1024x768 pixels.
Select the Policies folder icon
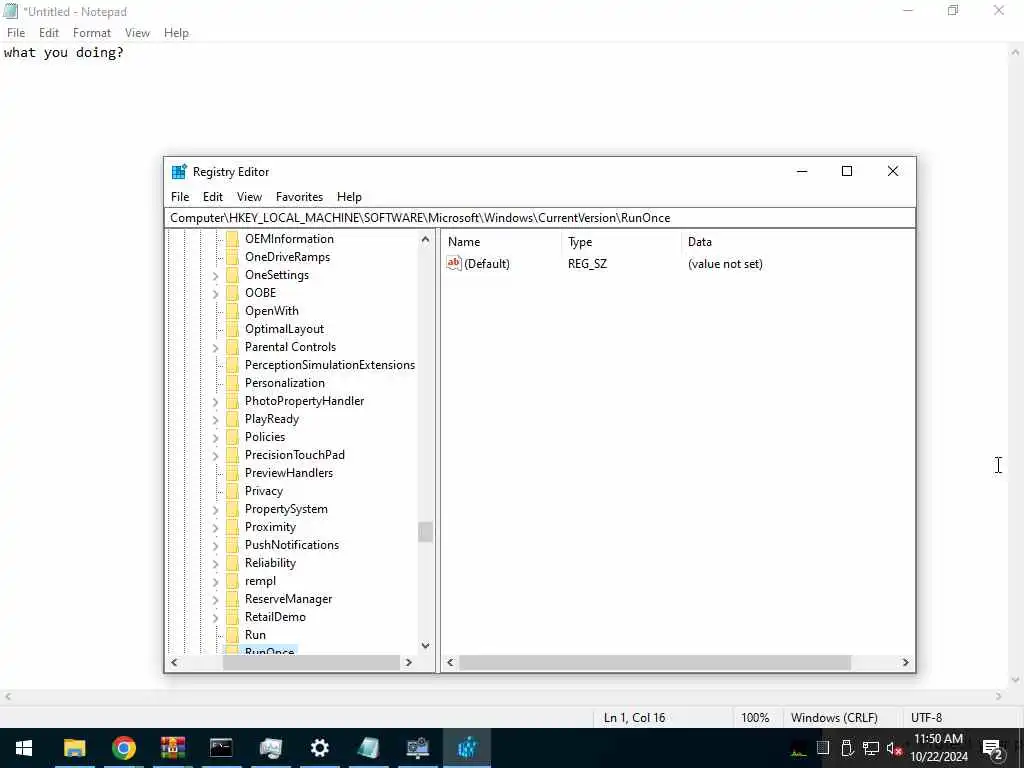(x=232, y=437)
